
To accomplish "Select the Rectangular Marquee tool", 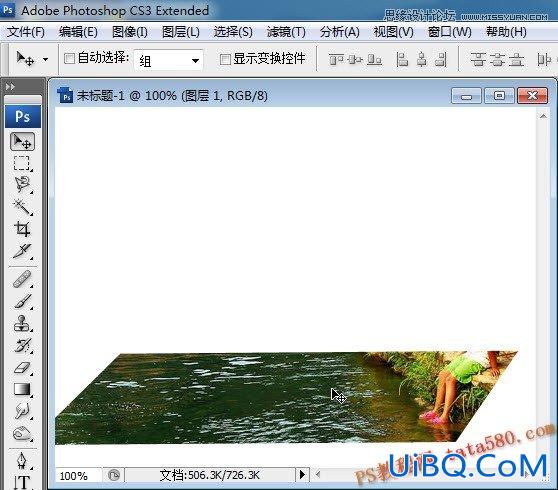I will (x=22, y=163).
